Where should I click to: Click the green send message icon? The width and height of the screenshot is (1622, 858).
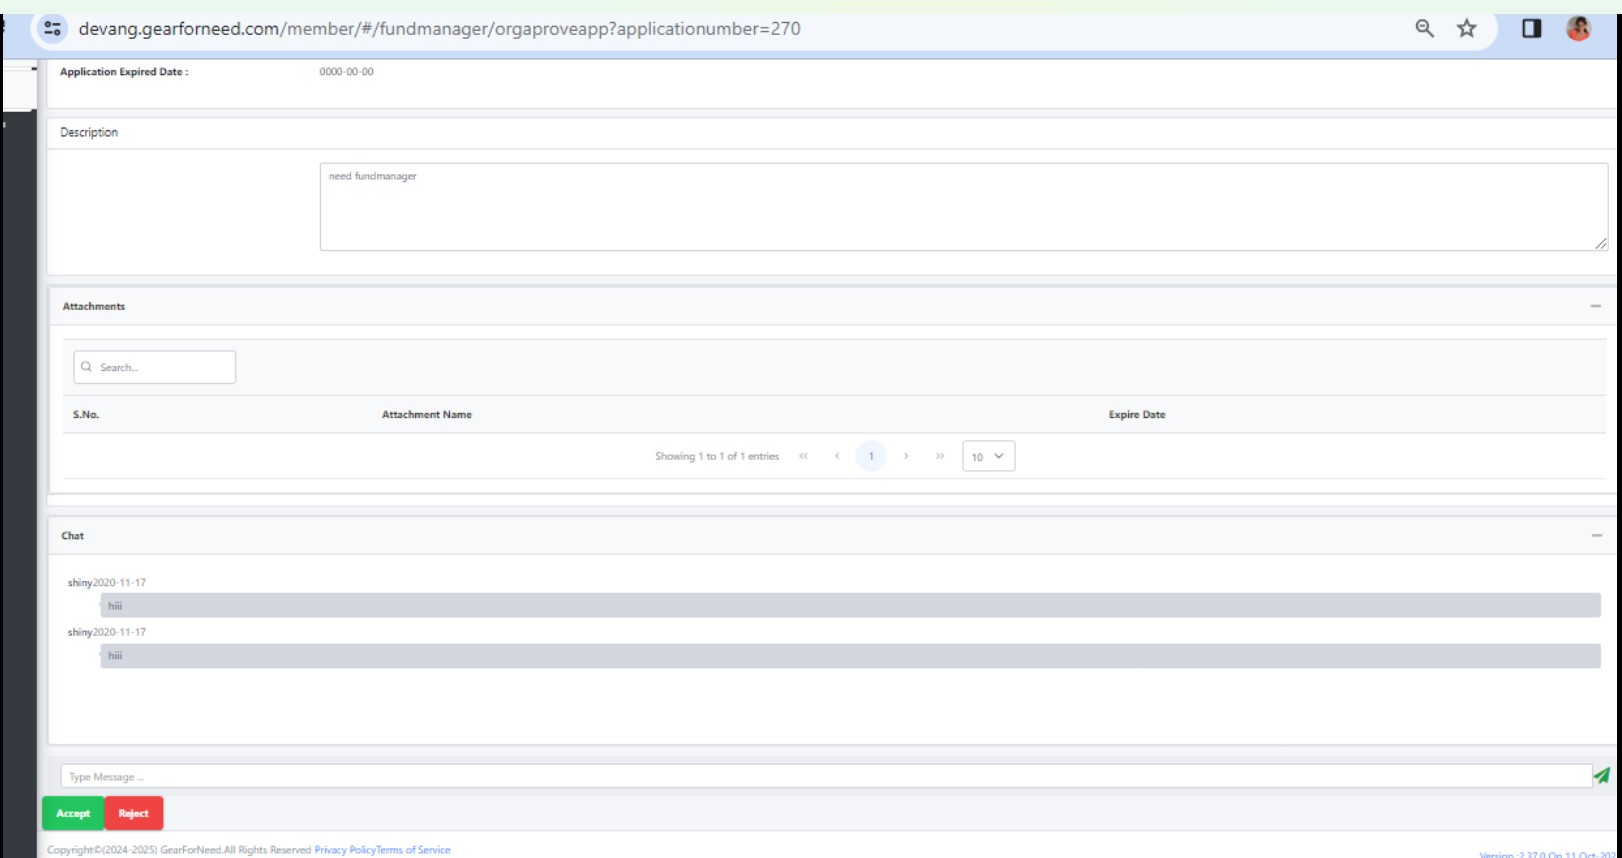click(1601, 775)
